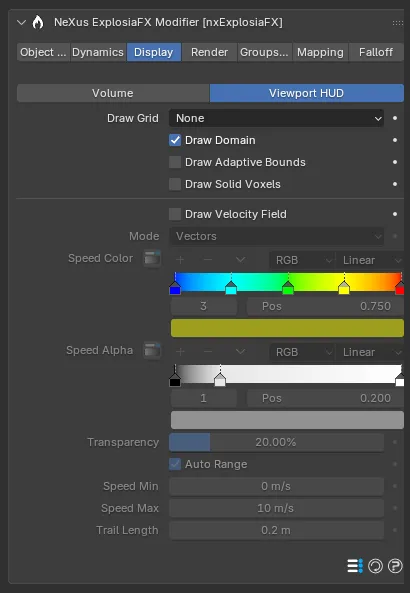Click animate dot for Draw Solid Voxels
Viewport: 410px width, 593px height.
[395, 184]
